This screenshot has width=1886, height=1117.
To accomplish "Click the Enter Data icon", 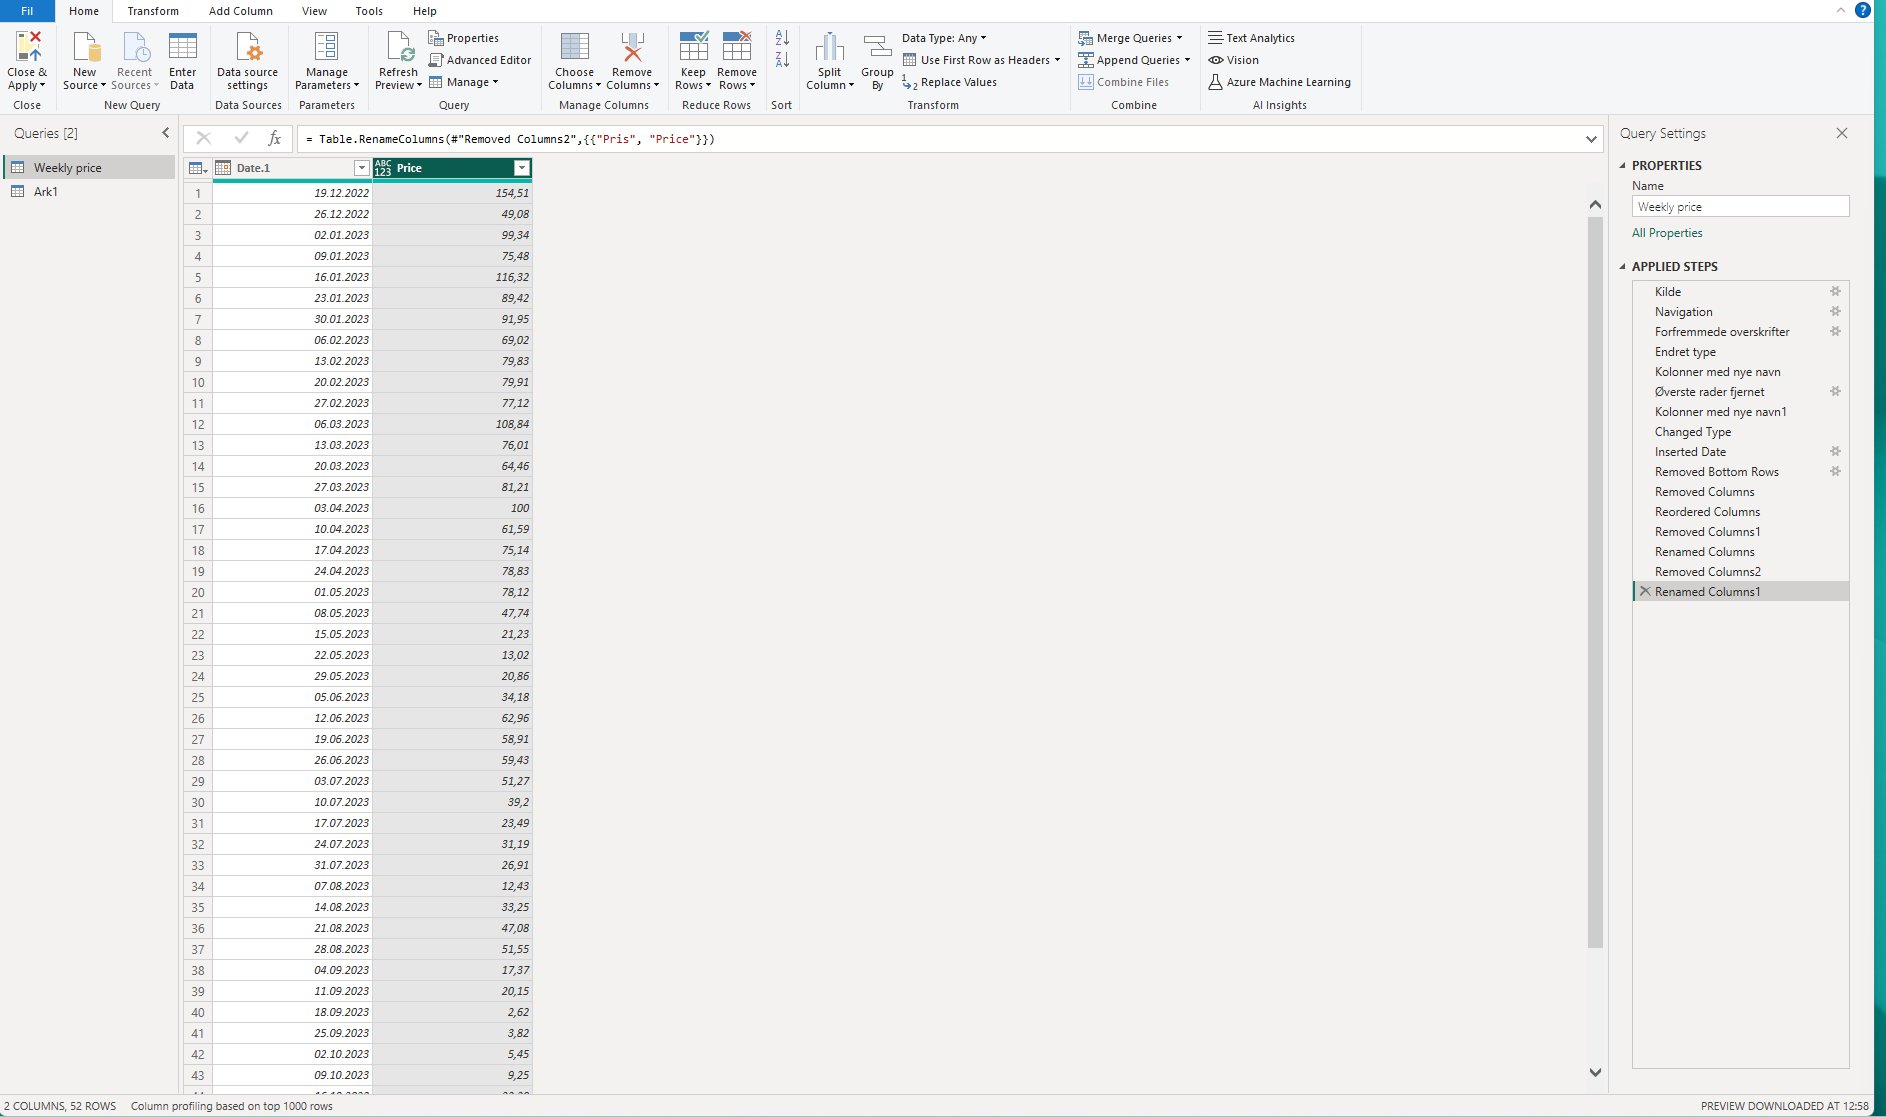I will point(182,47).
